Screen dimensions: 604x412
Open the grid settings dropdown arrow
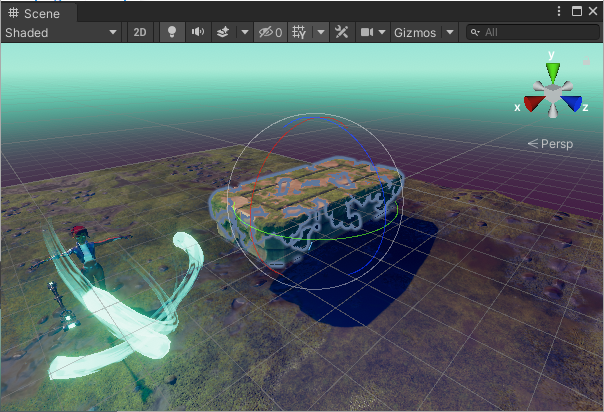pyautogui.click(x=320, y=32)
